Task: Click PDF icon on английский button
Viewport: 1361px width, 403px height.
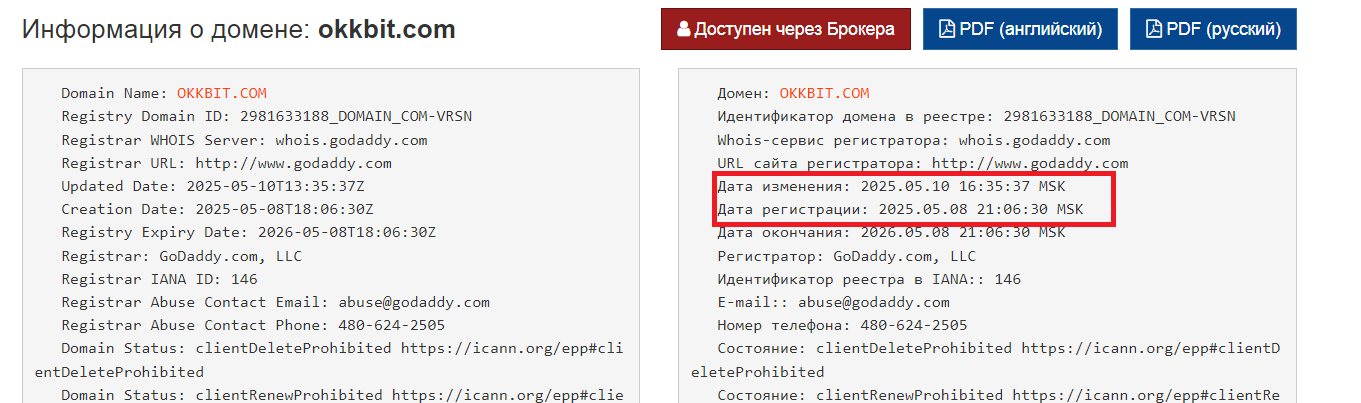Action: click(x=947, y=29)
